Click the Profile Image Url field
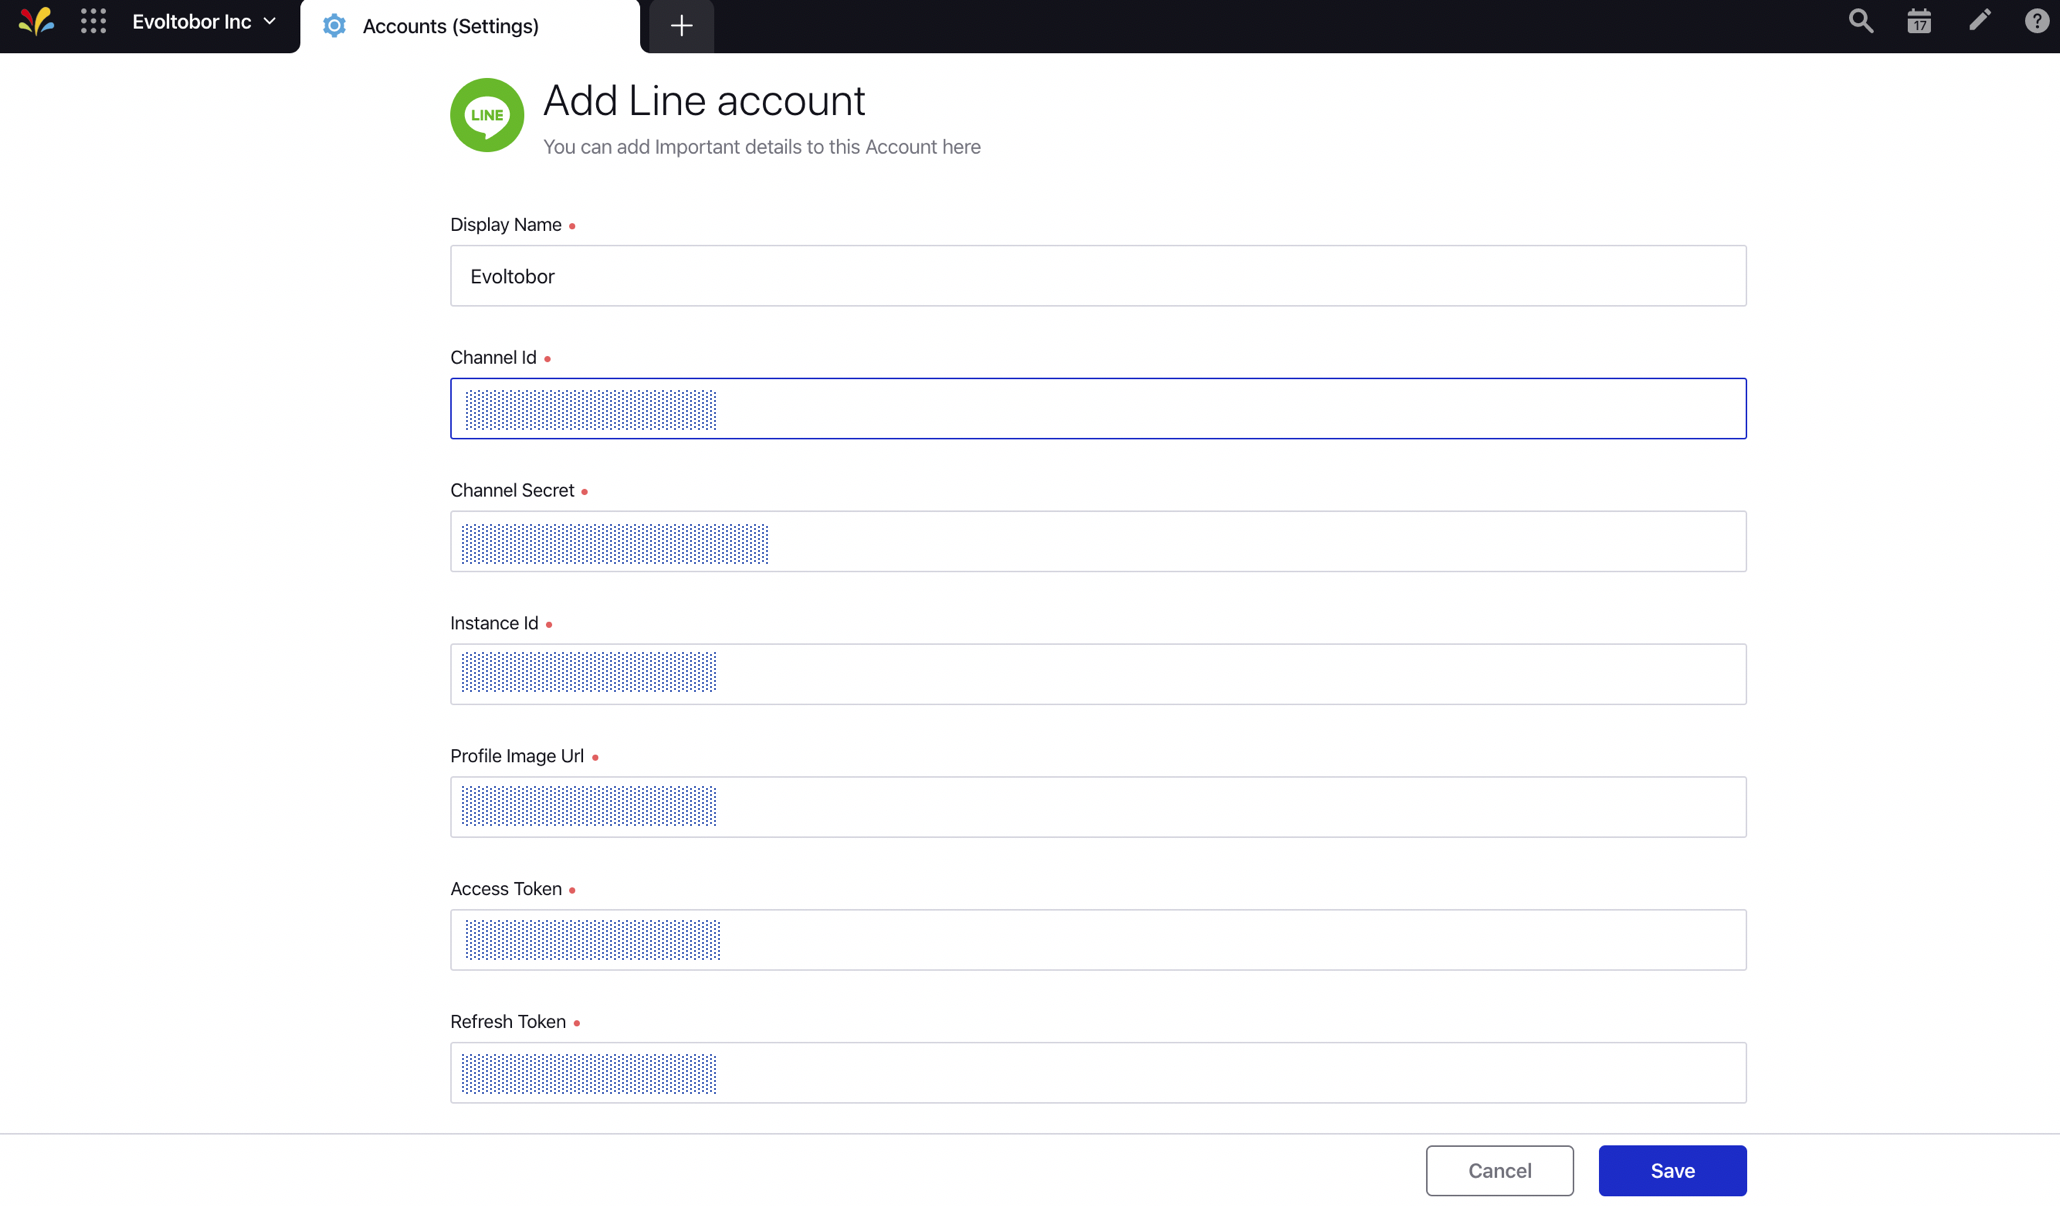 [x=1098, y=807]
